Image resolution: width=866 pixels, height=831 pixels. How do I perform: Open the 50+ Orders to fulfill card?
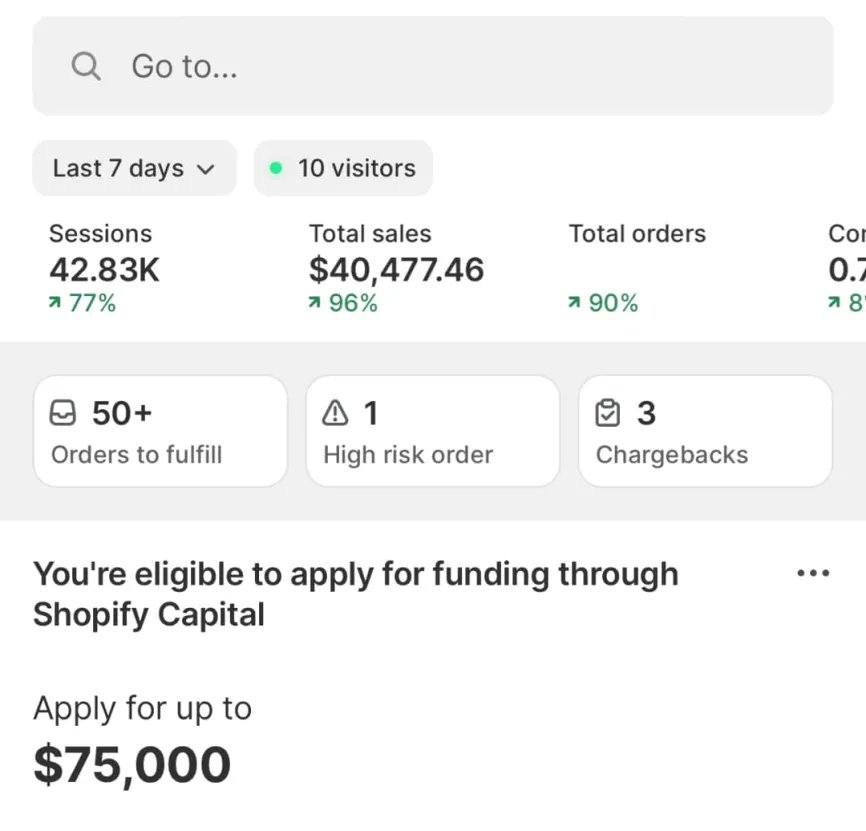pyautogui.click(x=160, y=431)
